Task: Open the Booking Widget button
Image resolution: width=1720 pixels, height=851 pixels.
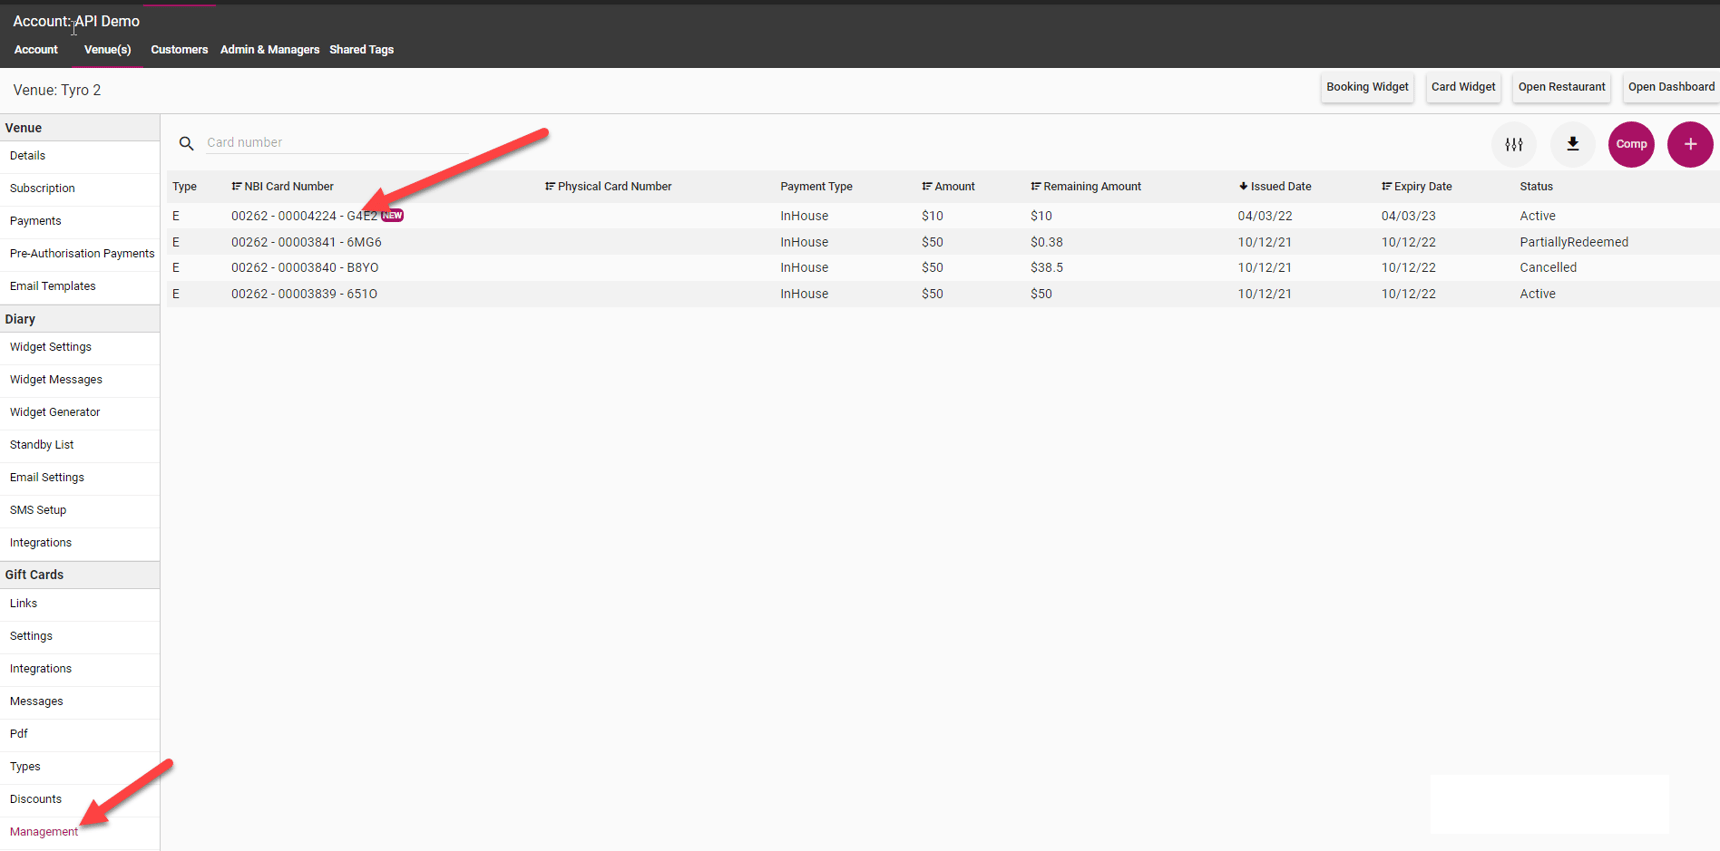Action: click(x=1366, y=87)
